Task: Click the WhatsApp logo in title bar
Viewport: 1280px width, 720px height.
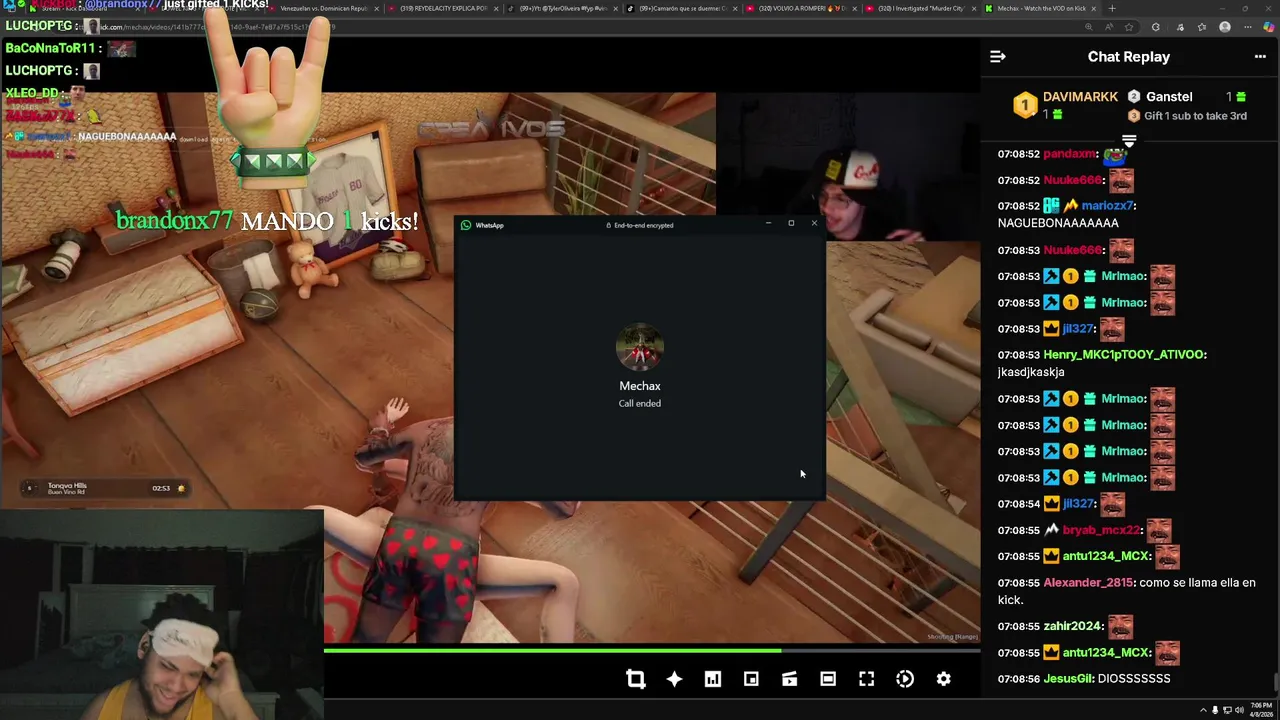Action: [466, 225]
